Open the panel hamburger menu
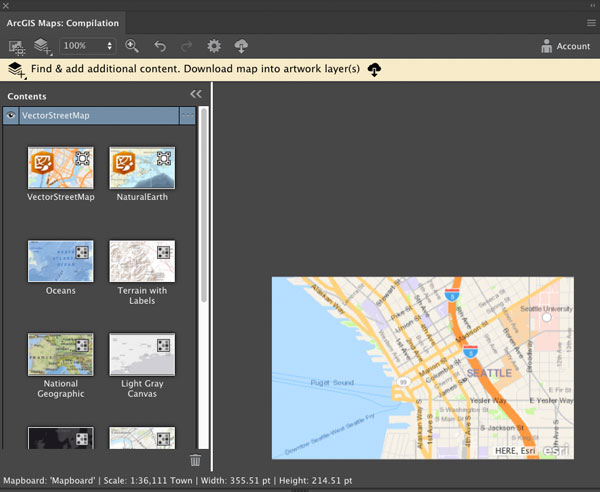Screen dimensions: 600x492 591,23
